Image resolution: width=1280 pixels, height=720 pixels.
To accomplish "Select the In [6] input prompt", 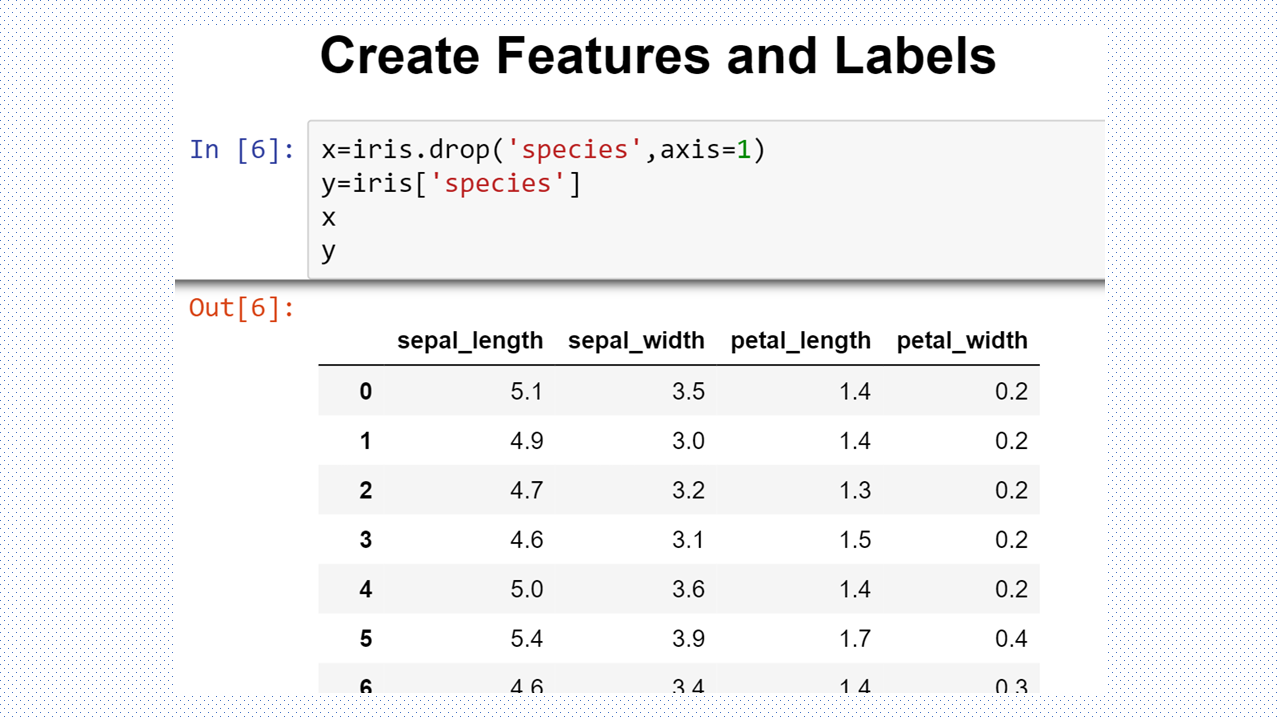I will coord(242,150).
